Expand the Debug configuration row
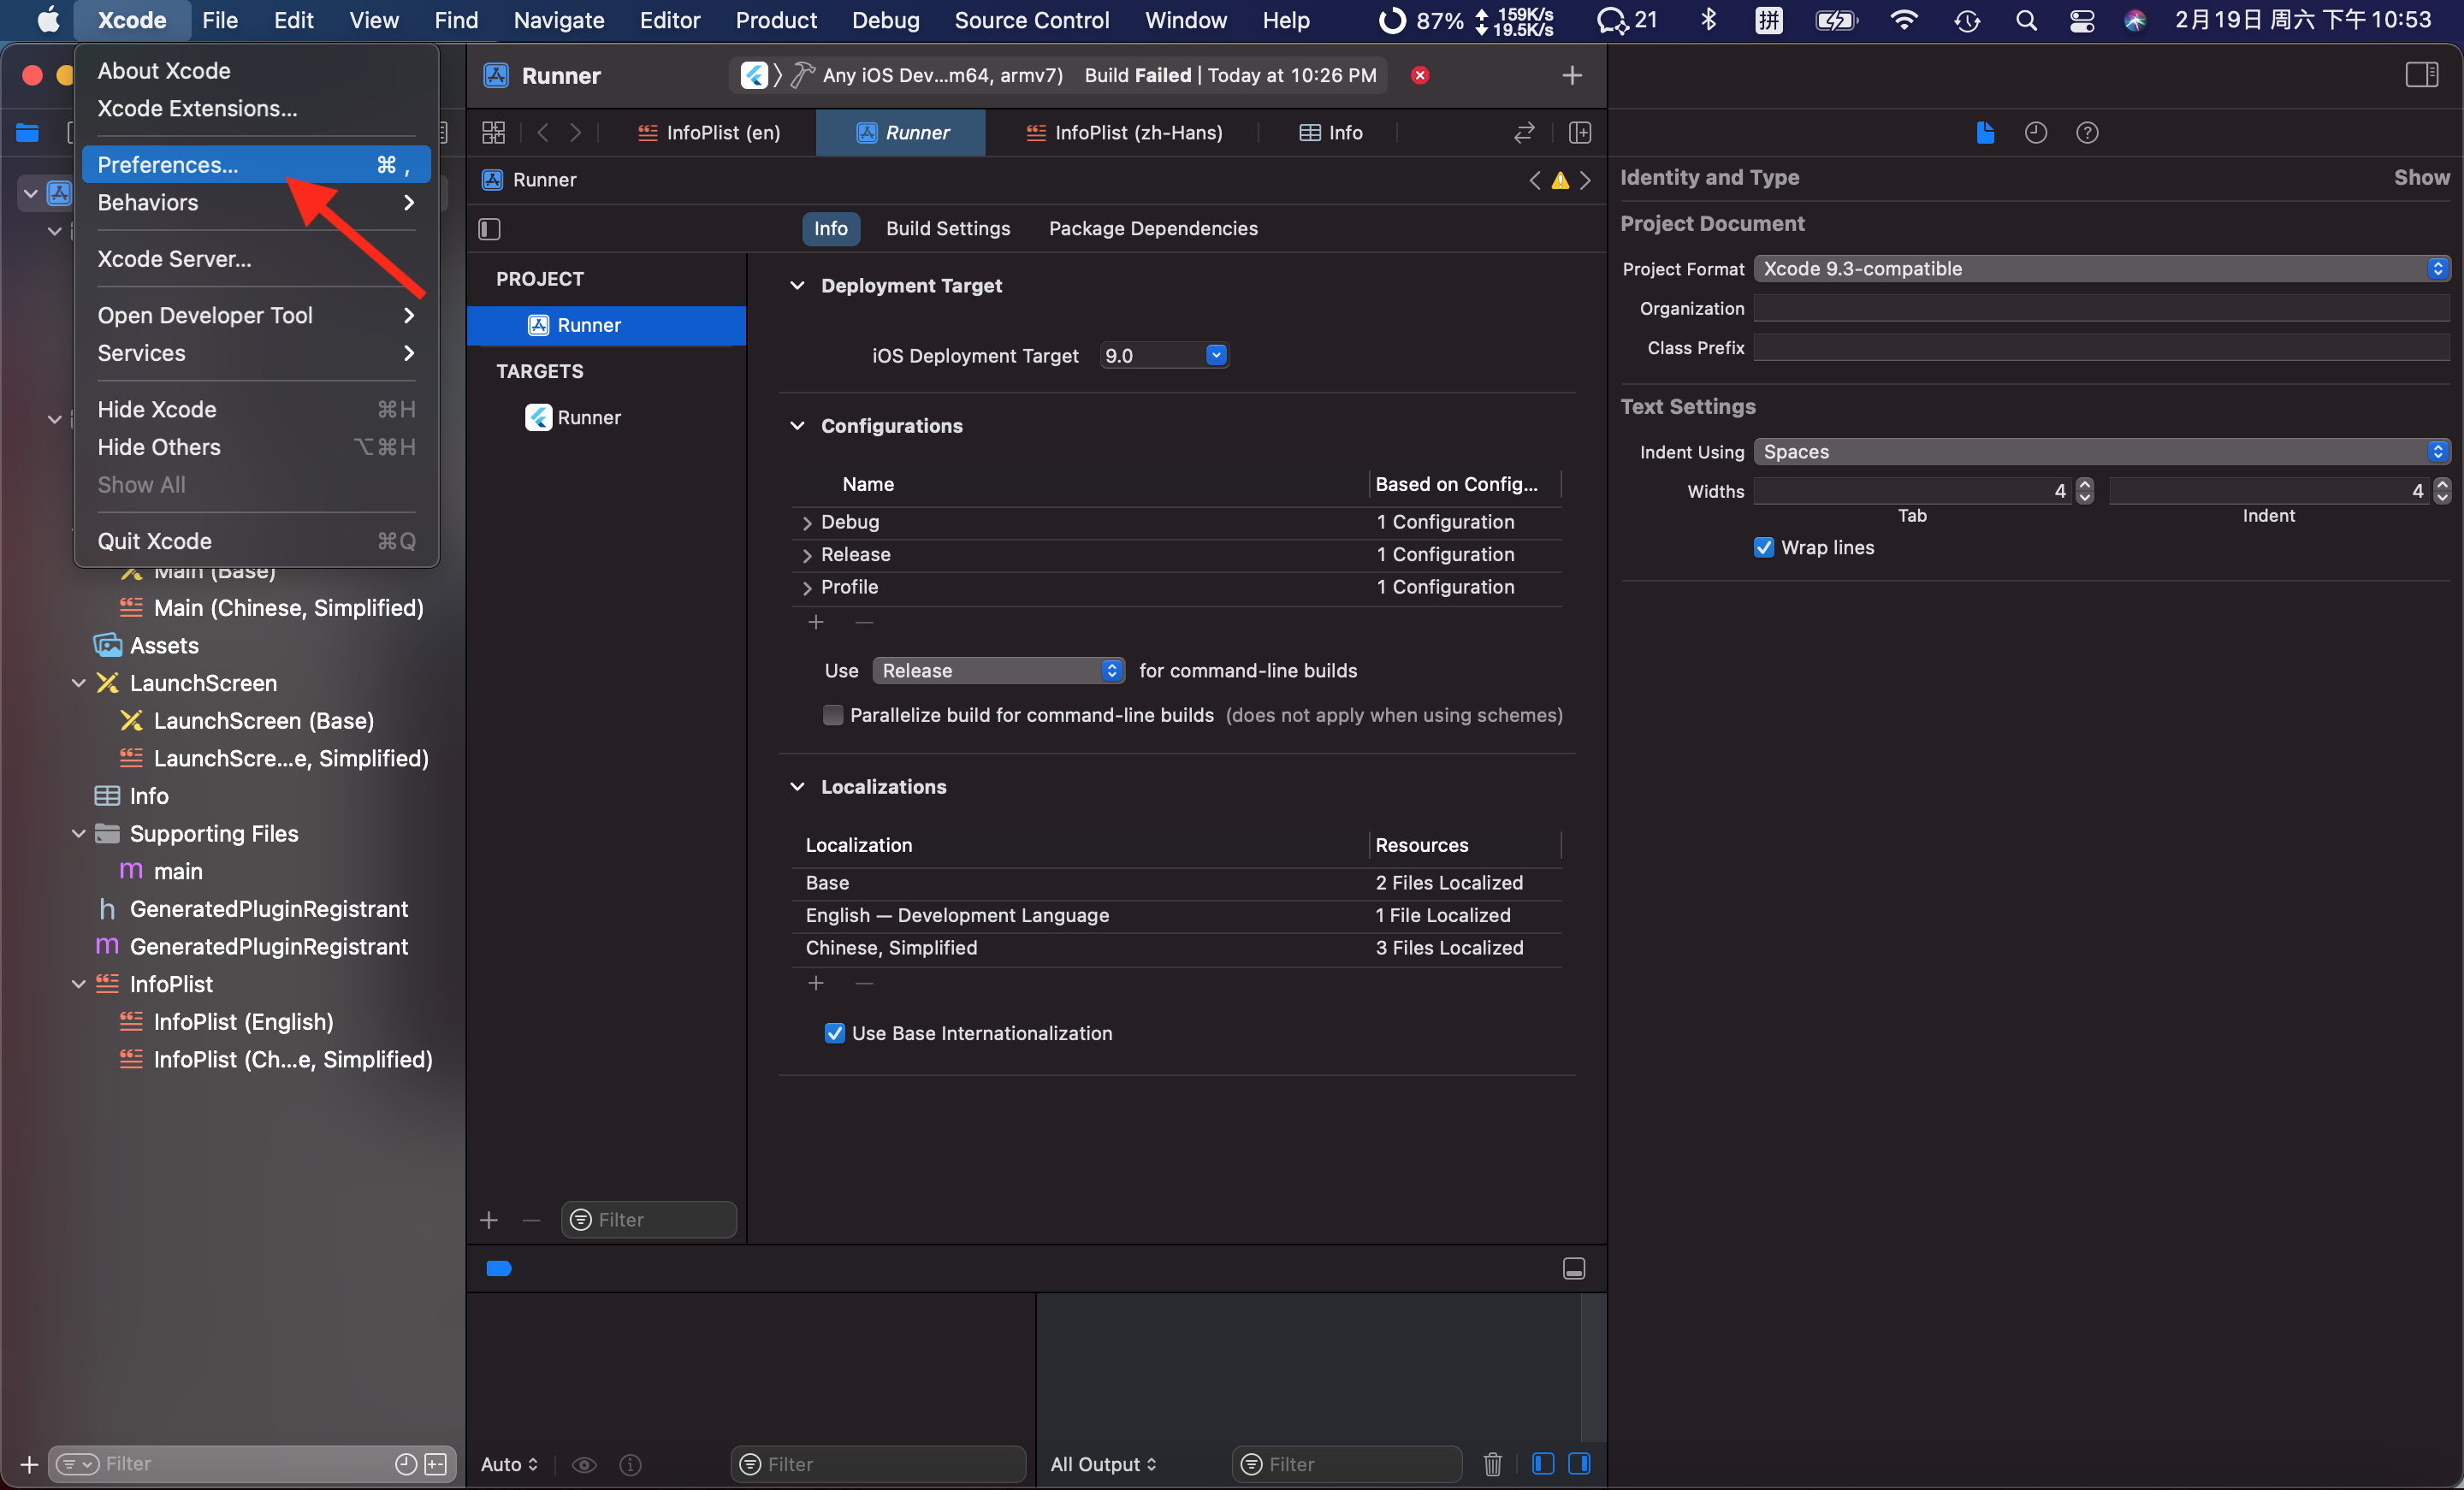This screenshot has width=2464, height=1490. tap(806, 523)
